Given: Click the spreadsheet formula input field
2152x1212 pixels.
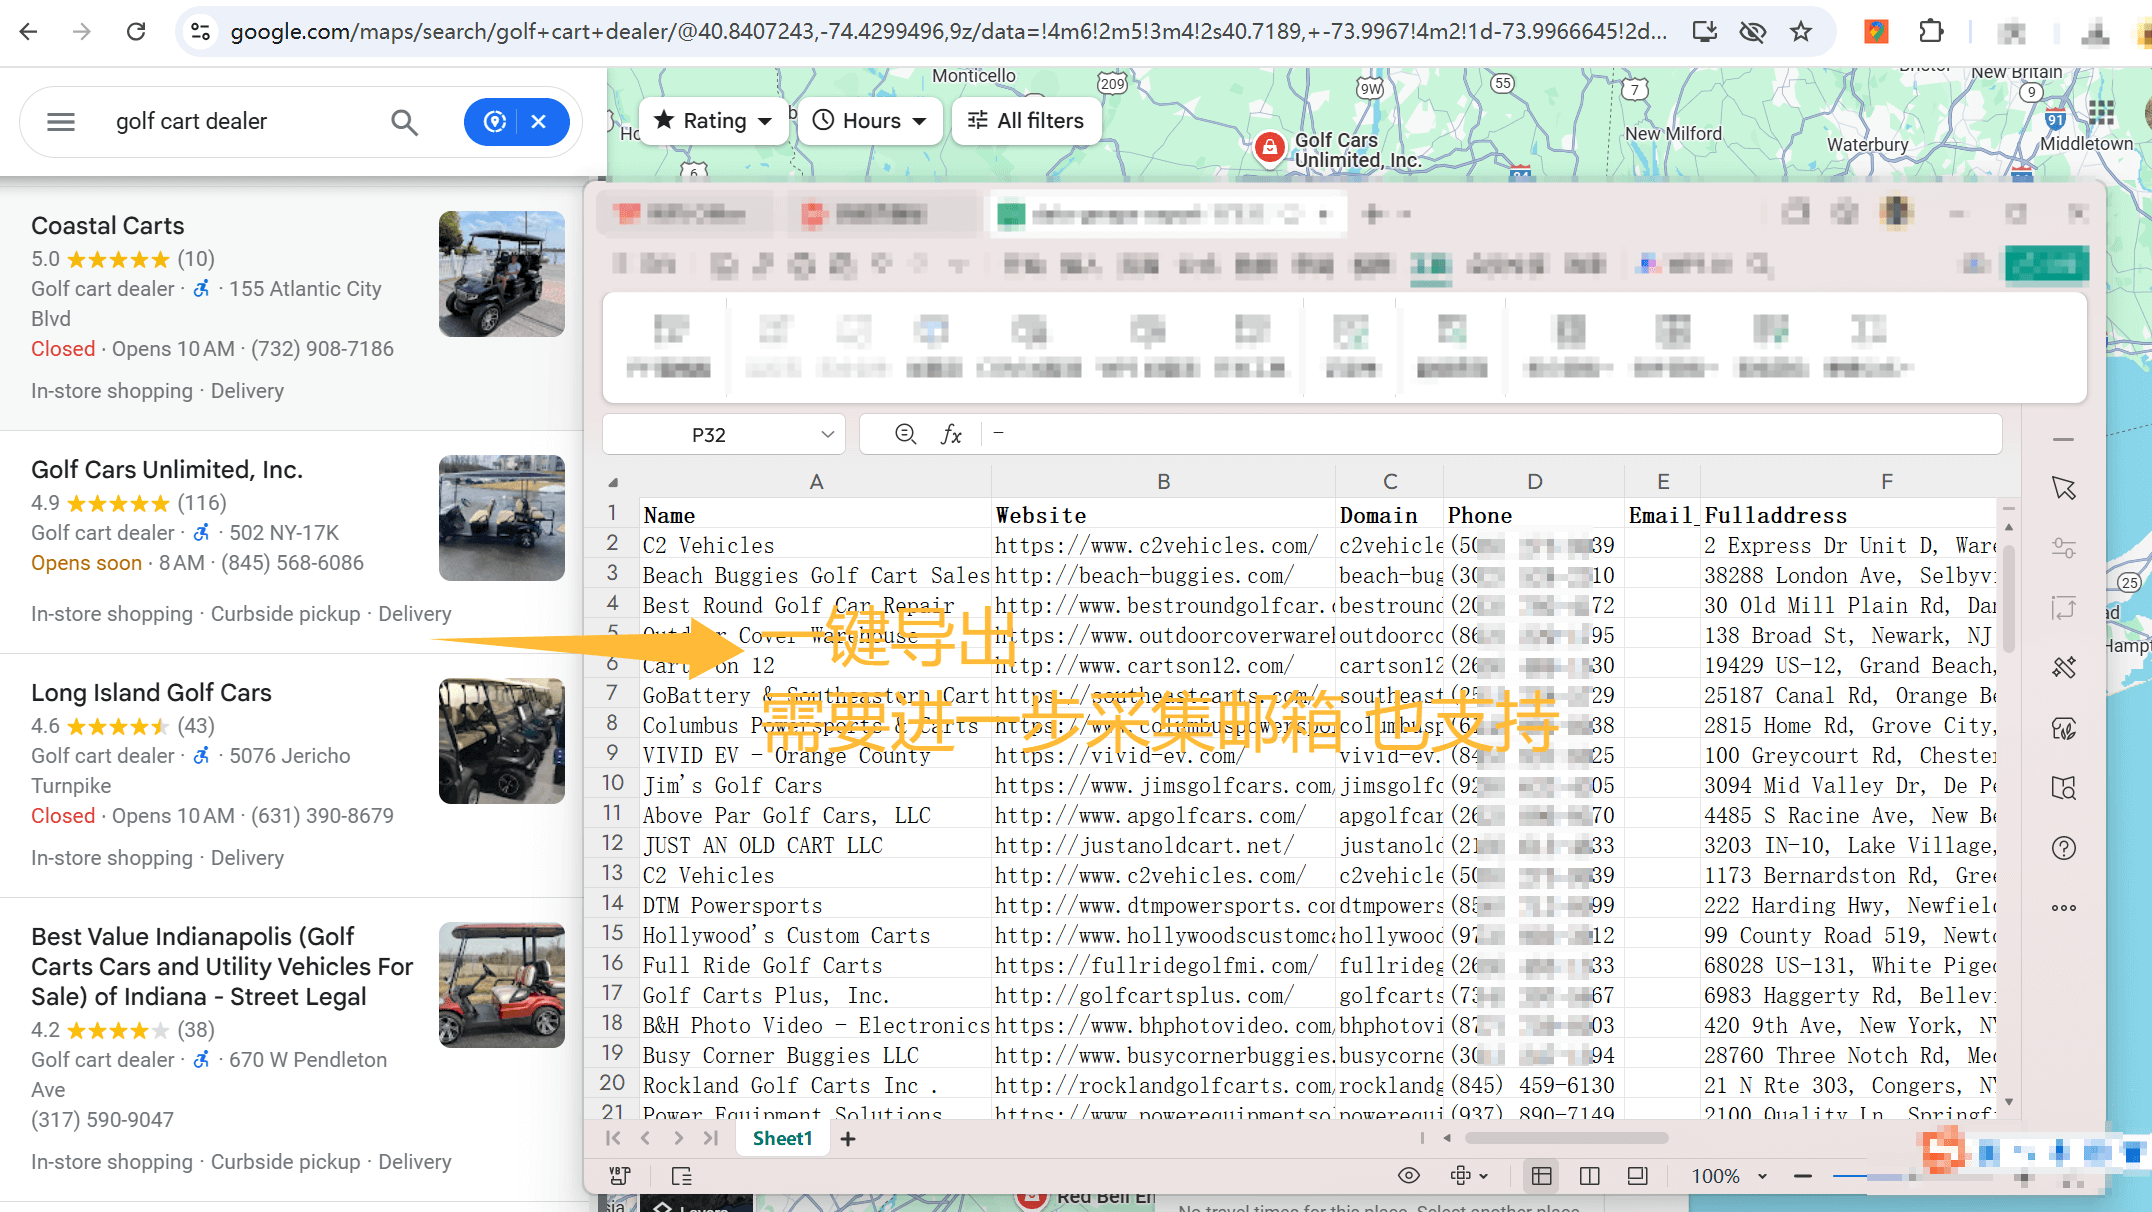Looking at the screenshot, I should pos(1490,434).
